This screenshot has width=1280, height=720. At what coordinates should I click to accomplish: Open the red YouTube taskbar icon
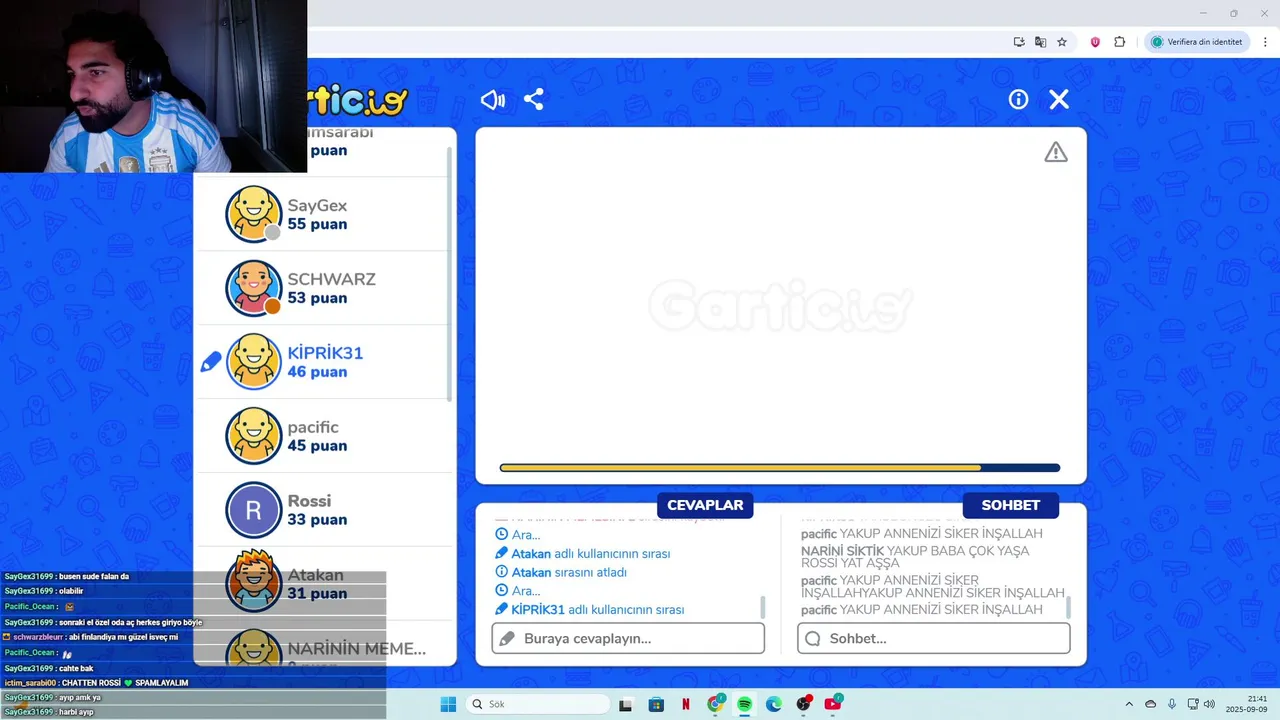click(832, 704)
